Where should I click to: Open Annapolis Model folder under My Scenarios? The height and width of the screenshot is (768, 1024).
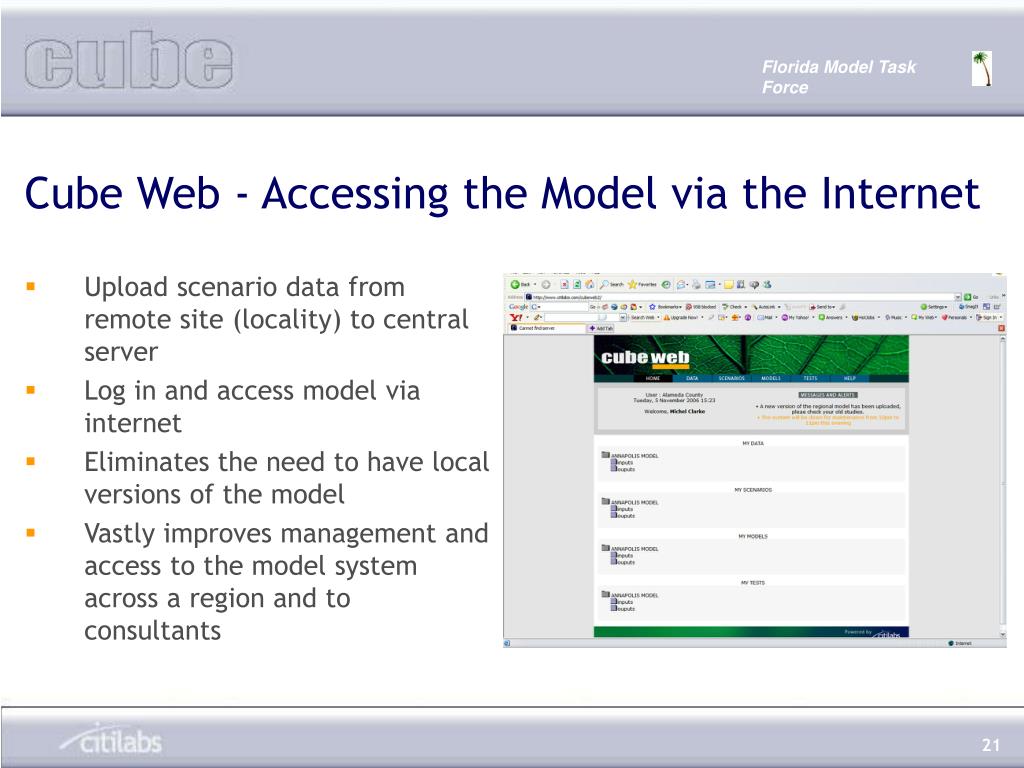pyautogui.click(x=630, y=502)
